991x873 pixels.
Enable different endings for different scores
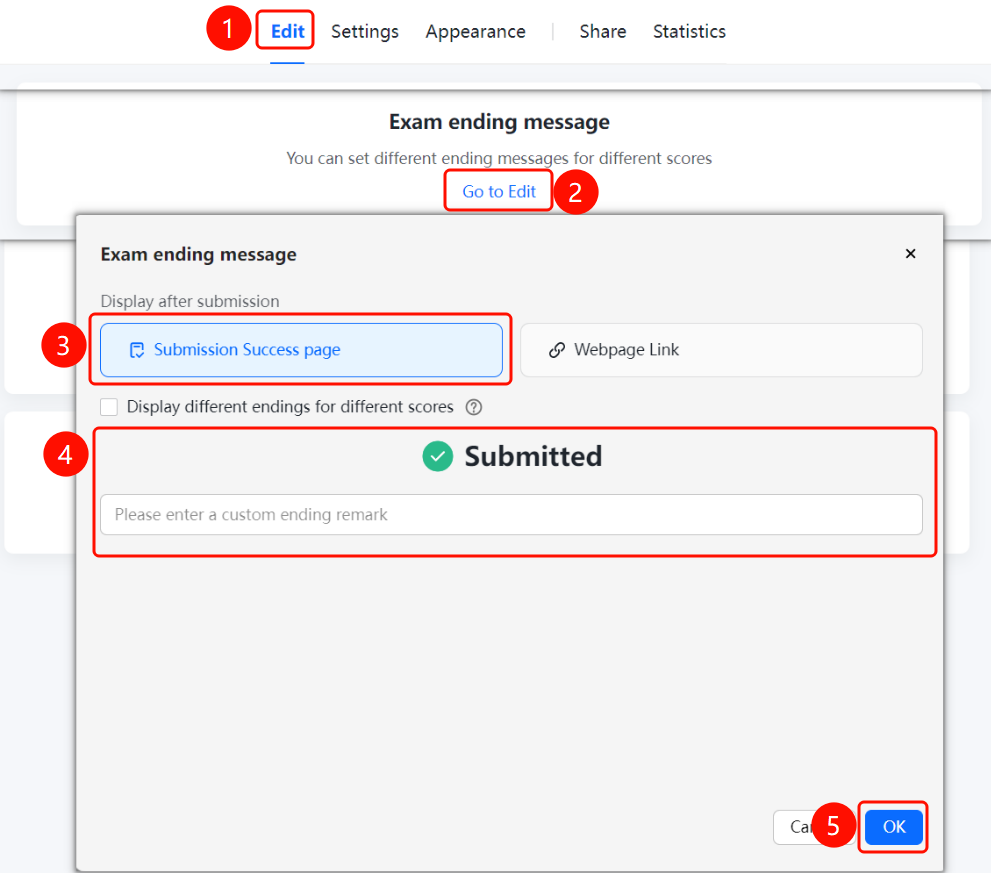tap(109, 406)
